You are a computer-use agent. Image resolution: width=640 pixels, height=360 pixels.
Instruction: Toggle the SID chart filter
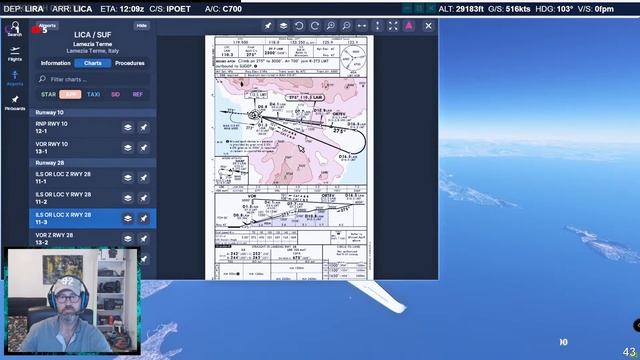(116, 94)
